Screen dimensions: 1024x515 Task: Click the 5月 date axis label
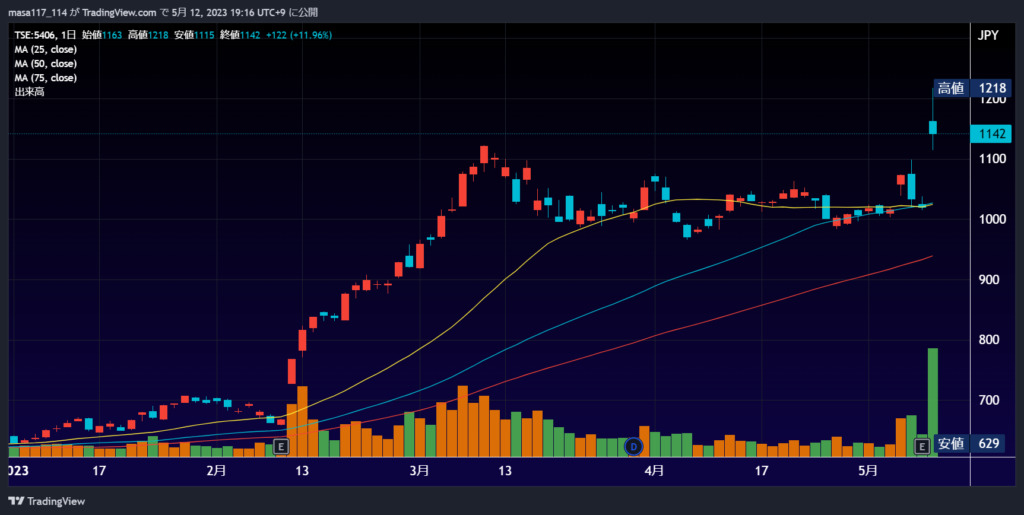pyautogui.click(x=867, y=470)
